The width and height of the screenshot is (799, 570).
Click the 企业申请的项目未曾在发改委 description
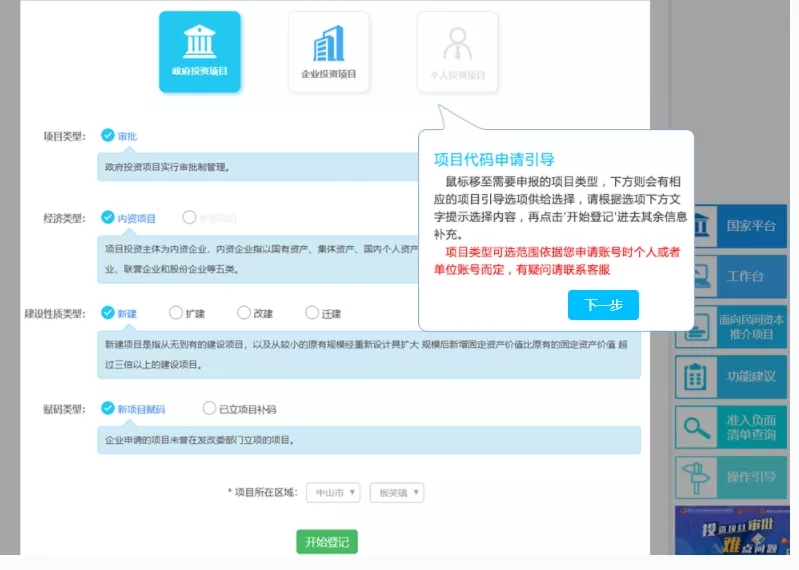click(x=200, y=440)
